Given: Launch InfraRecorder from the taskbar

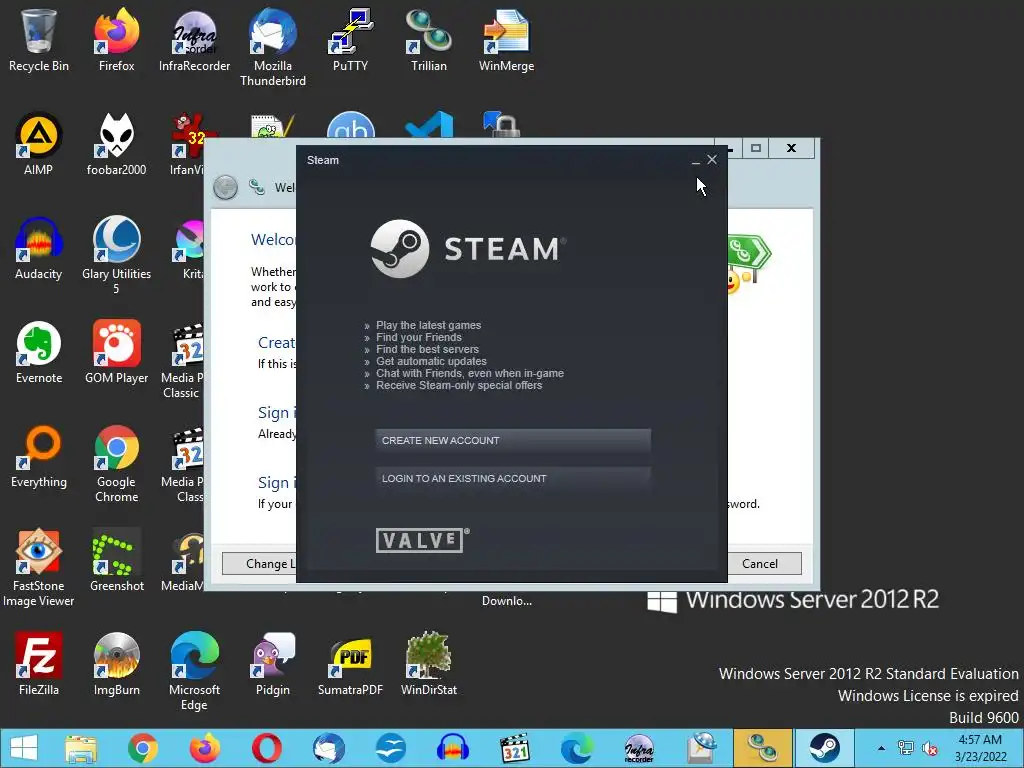Looking at the screenshot, I should tap(639, 748).
